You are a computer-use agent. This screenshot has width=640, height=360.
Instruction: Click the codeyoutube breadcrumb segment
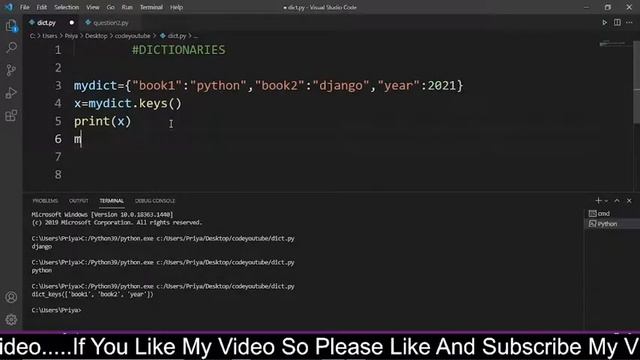coord(132,36)
